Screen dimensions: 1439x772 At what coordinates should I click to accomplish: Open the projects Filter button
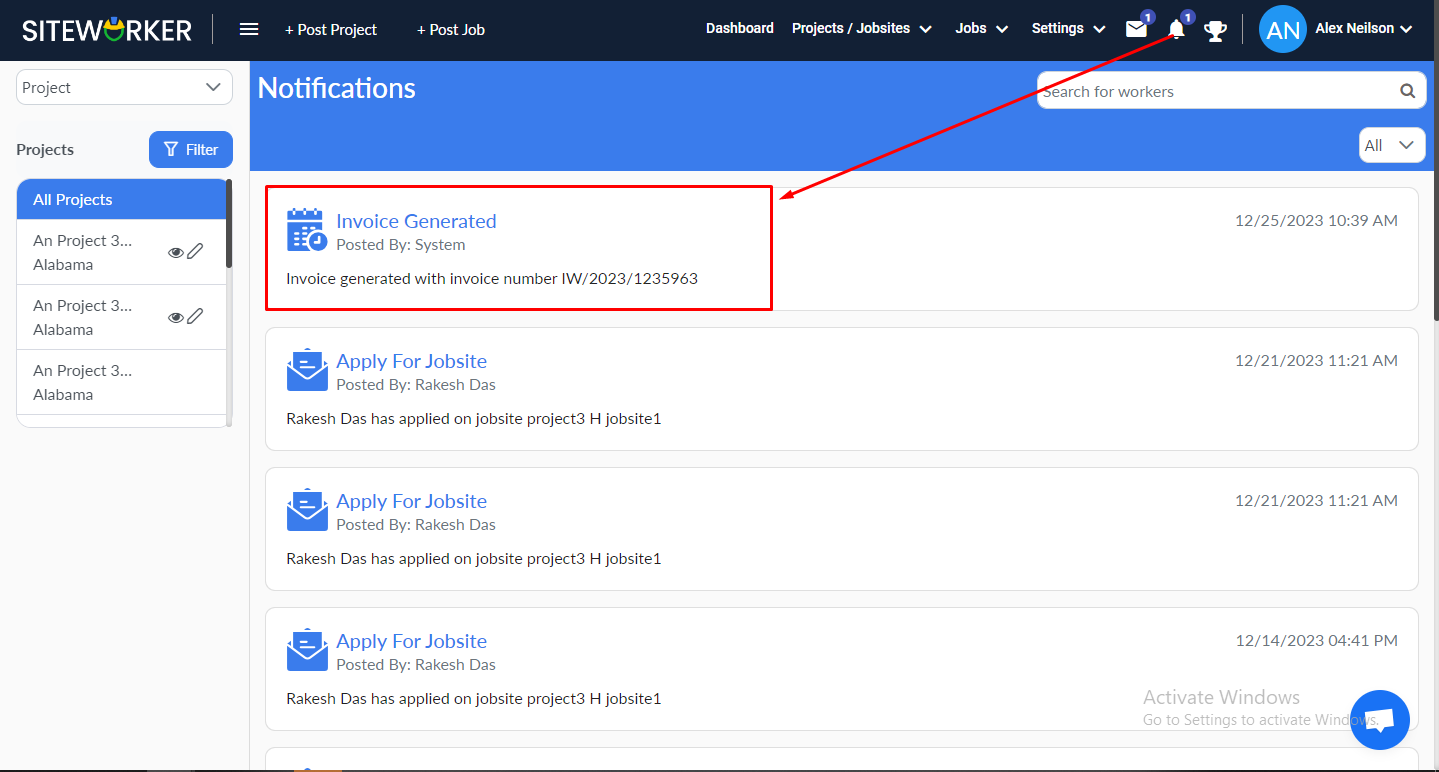tap(191, 149)
